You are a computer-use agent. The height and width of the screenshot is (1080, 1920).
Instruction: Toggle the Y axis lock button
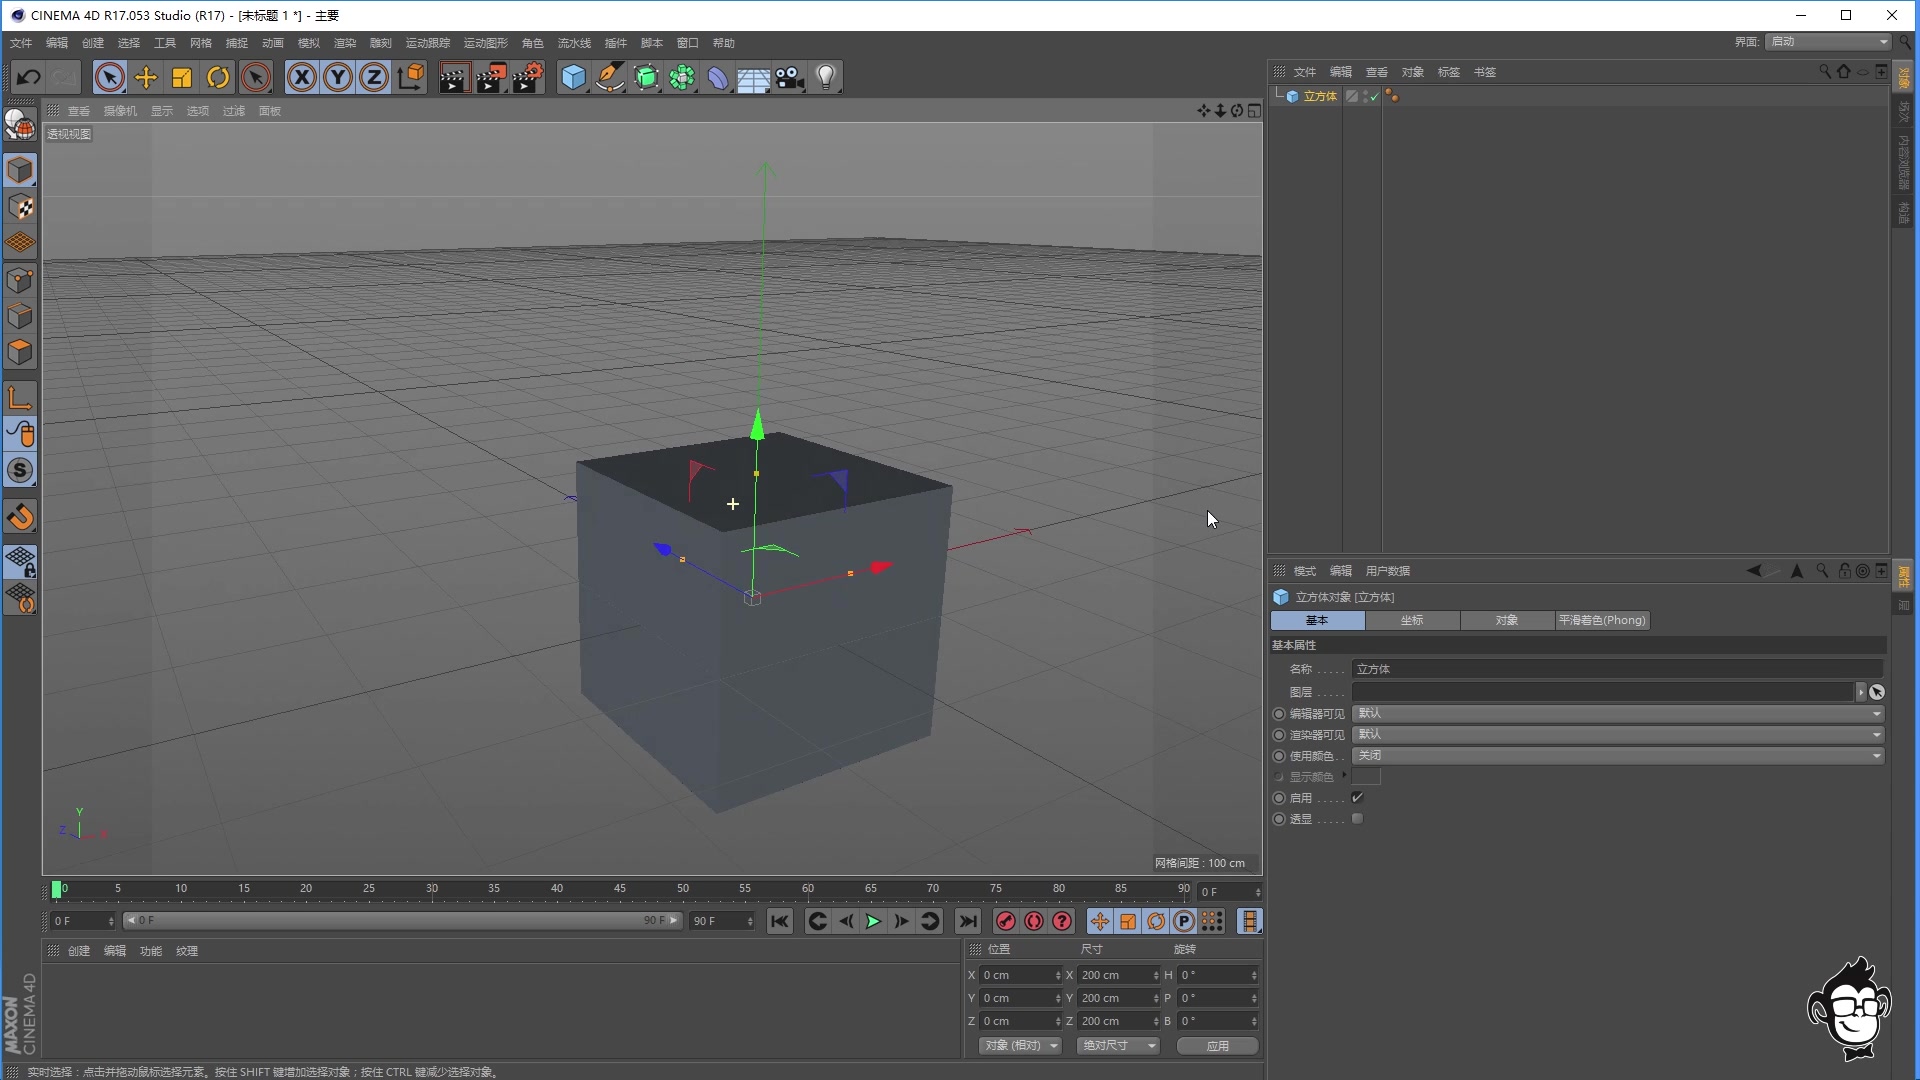pyautogui.click(x=337, y=77)
